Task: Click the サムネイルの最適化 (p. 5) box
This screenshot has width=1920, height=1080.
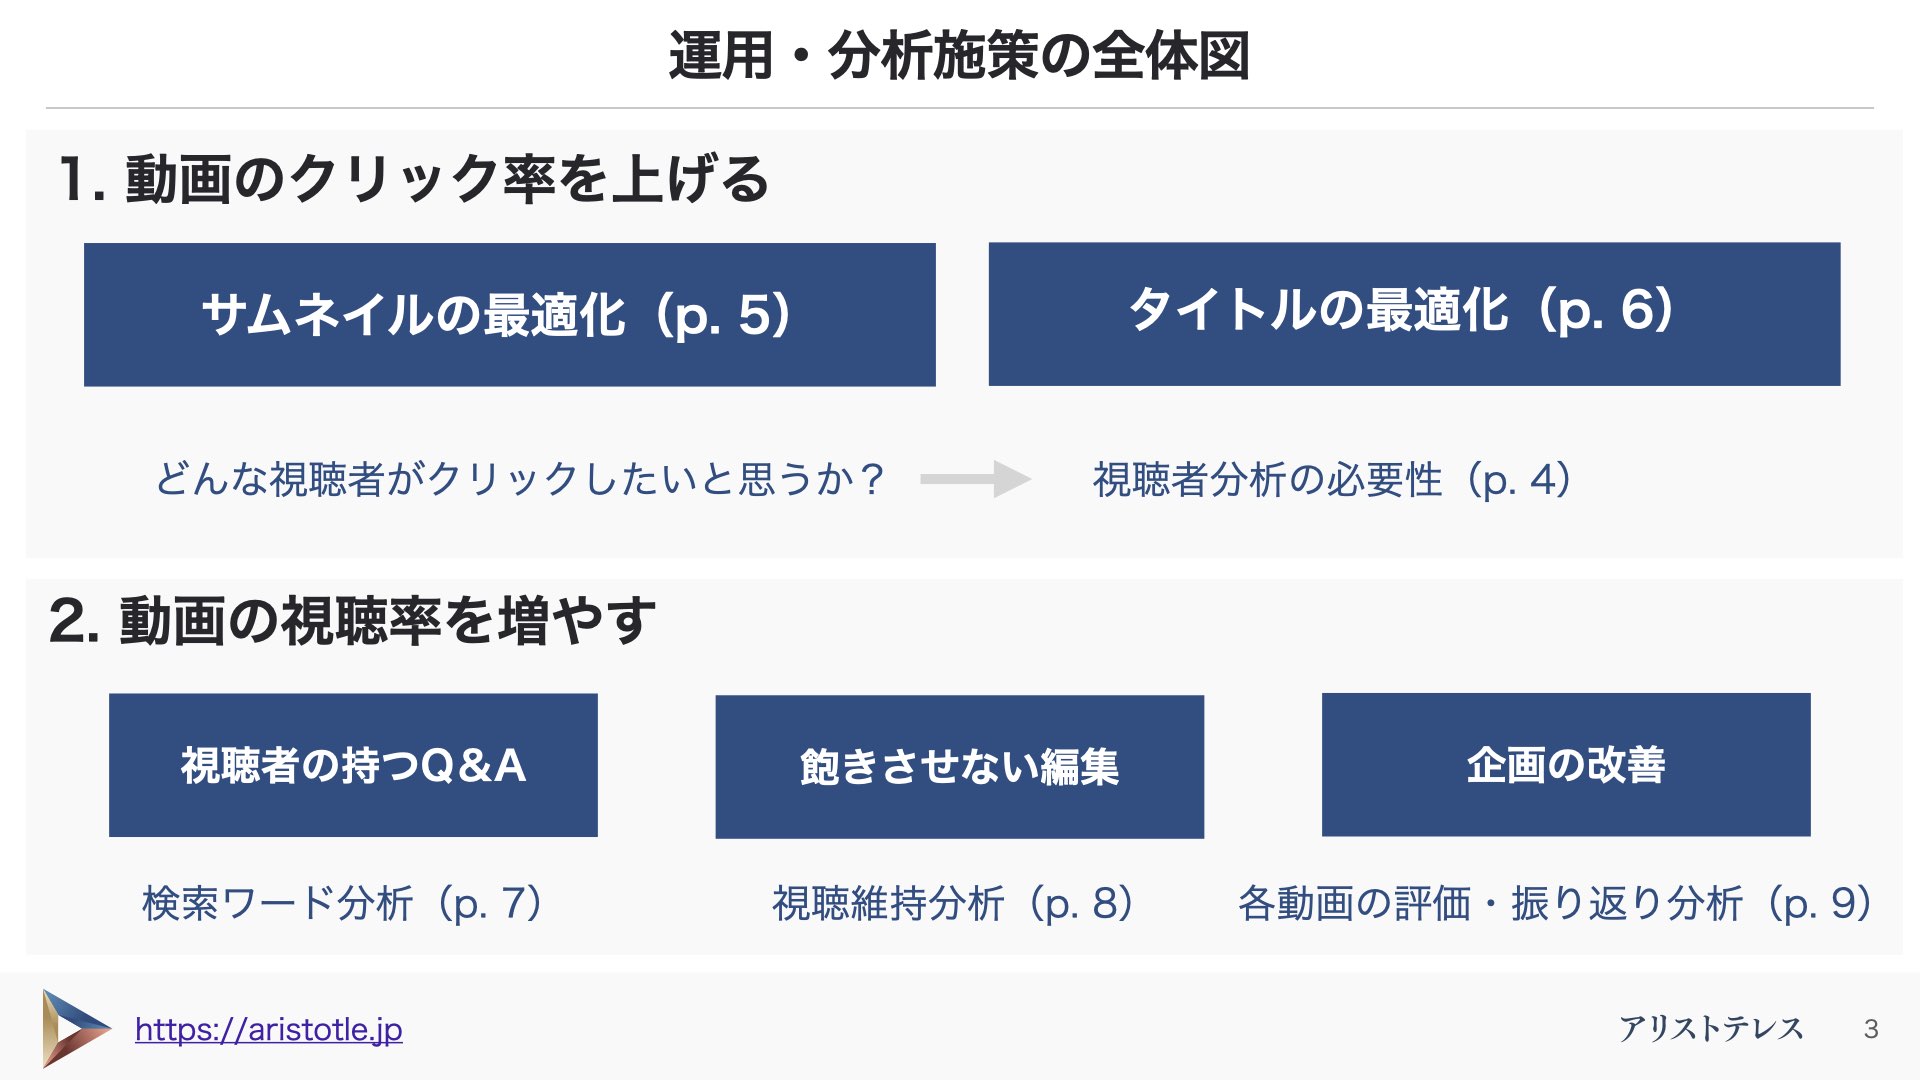Action: [510, 314]
